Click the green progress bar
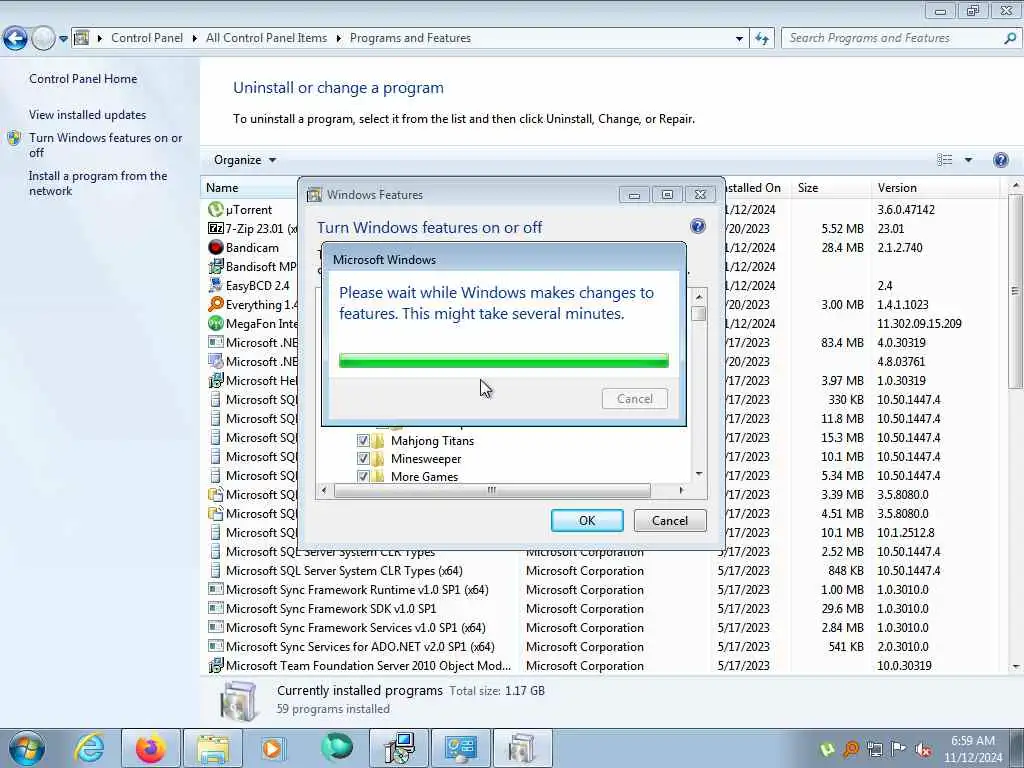This screenshot has height=768, width=1024. tap(504, 360)
